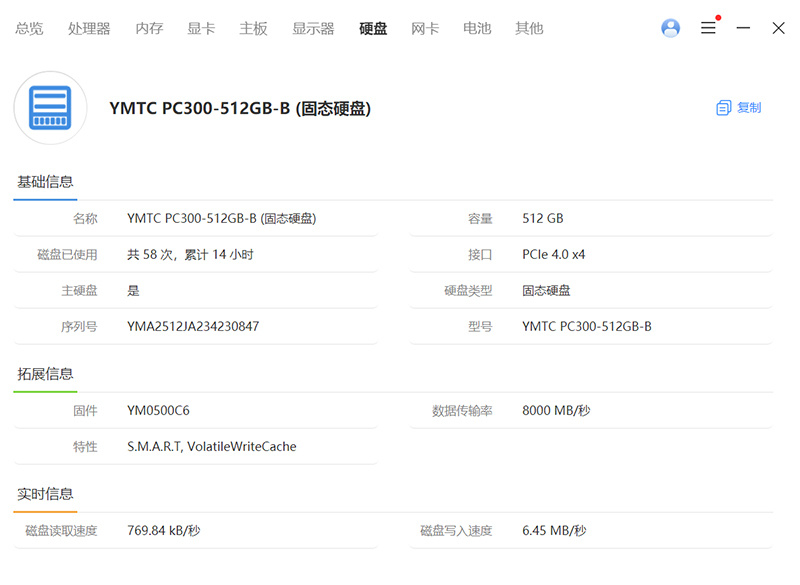Click the 主硬盘 value 是
The height and width of the screenshot is (585, 800).
[133, 291]
